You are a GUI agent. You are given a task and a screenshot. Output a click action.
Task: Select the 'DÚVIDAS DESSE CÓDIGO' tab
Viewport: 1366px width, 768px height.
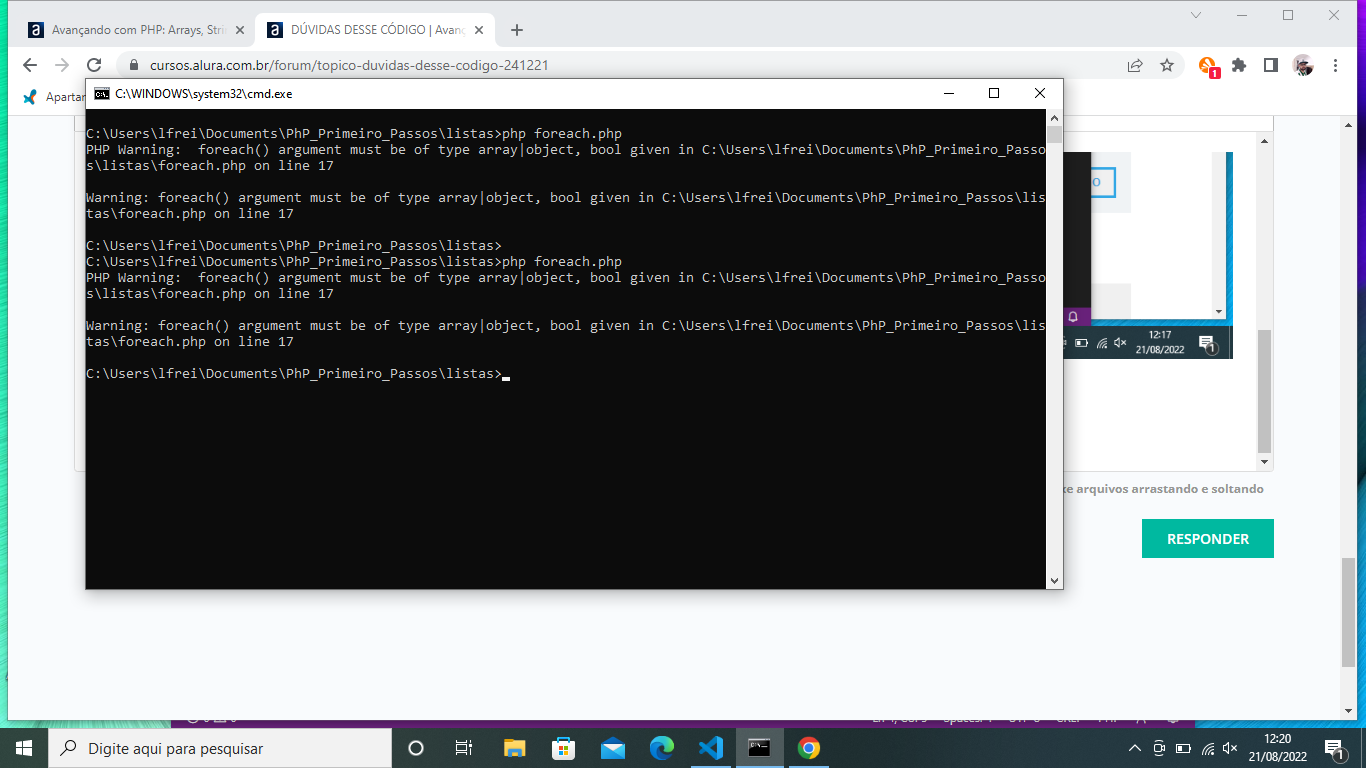point(376,30)
